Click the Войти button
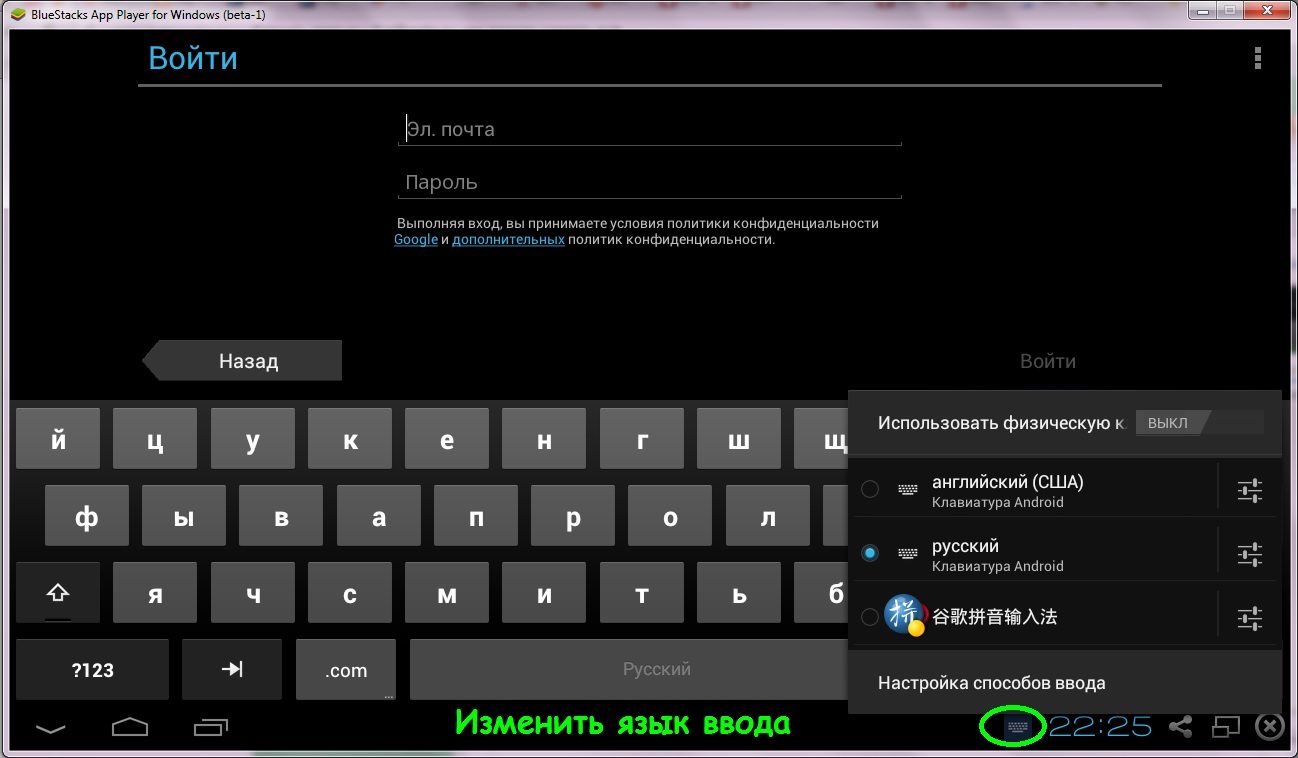 coord(1048,361)
